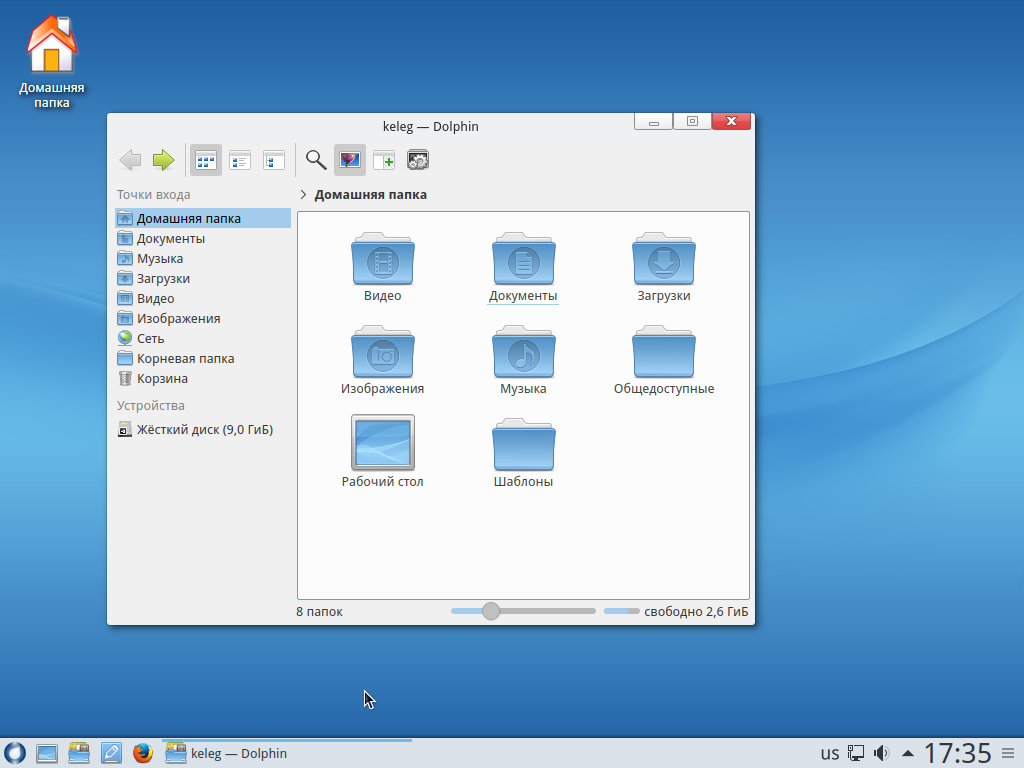Open the Control settings gear icon

click(418, 160)
